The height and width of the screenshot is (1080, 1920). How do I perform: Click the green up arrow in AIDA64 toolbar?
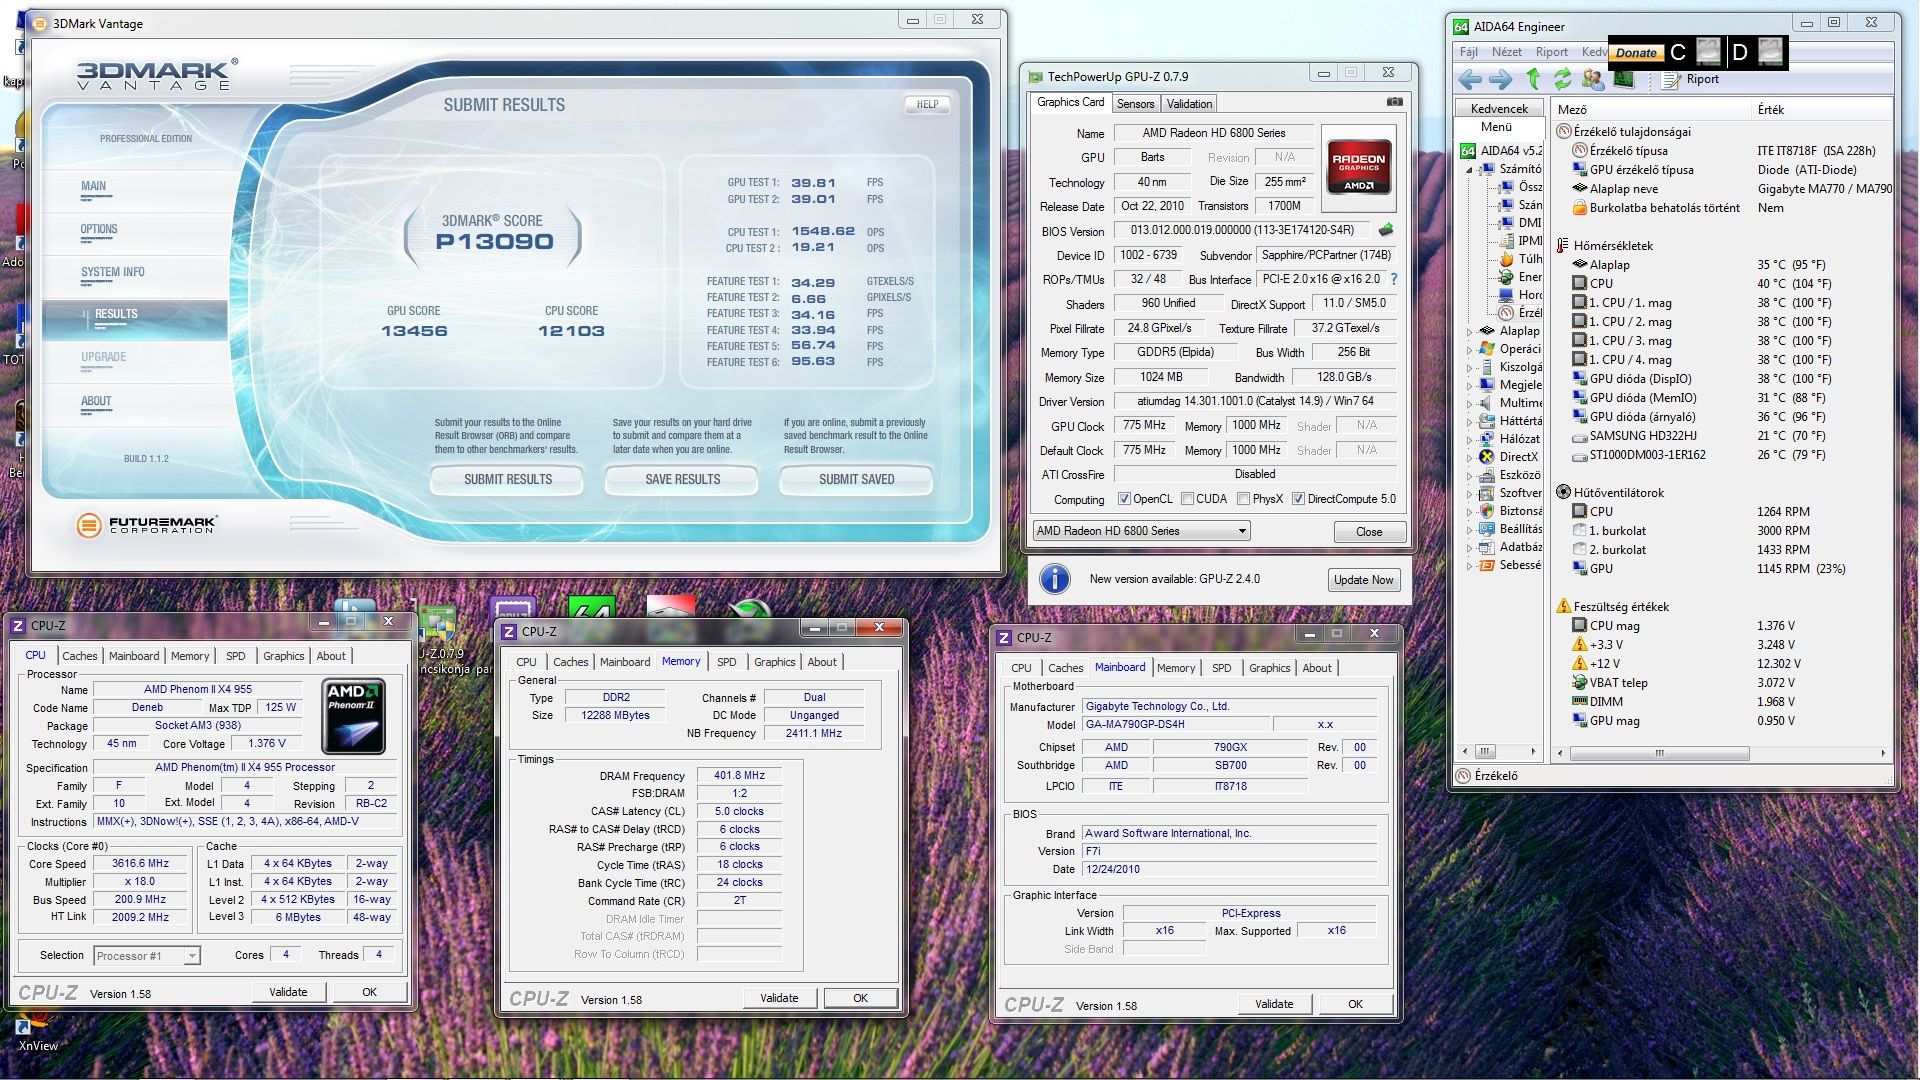1533,79
